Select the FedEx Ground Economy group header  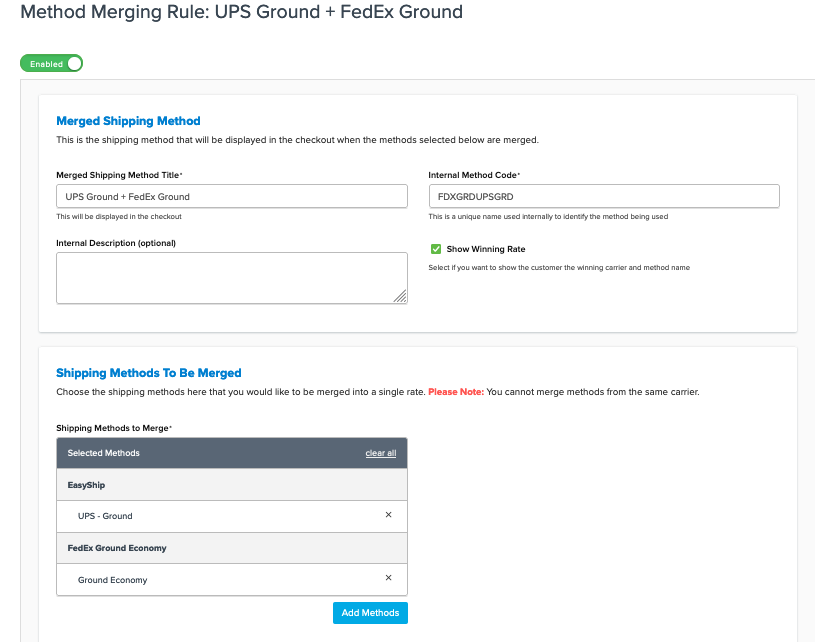(231, 548)
